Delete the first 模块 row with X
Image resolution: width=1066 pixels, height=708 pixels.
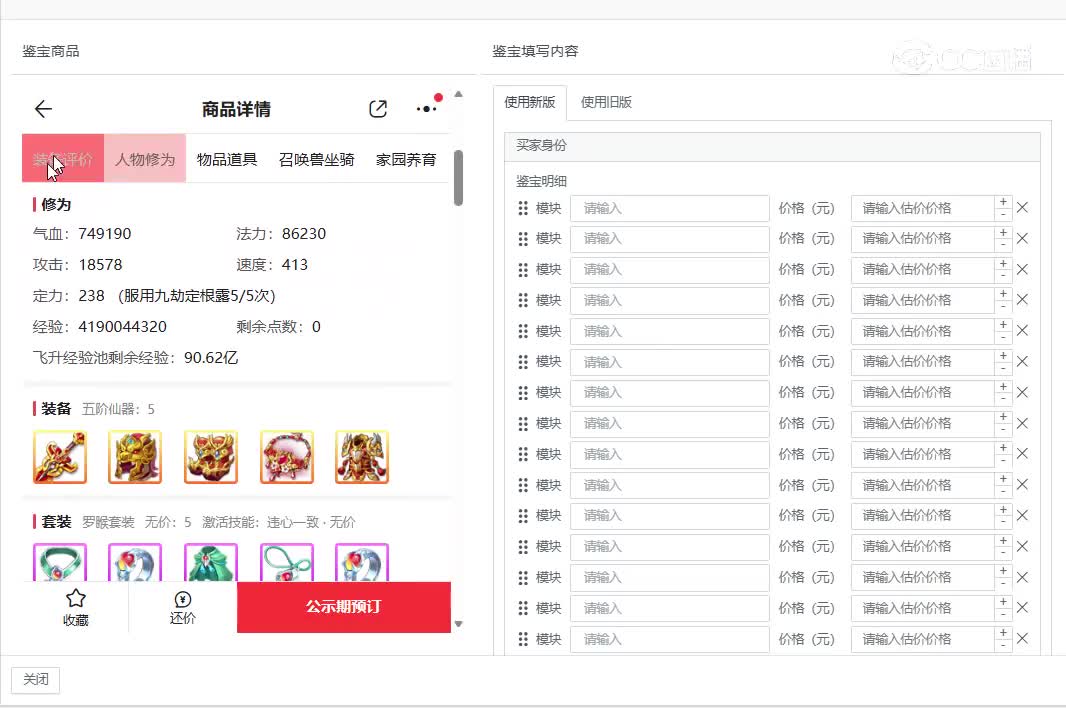point(1022,208)
